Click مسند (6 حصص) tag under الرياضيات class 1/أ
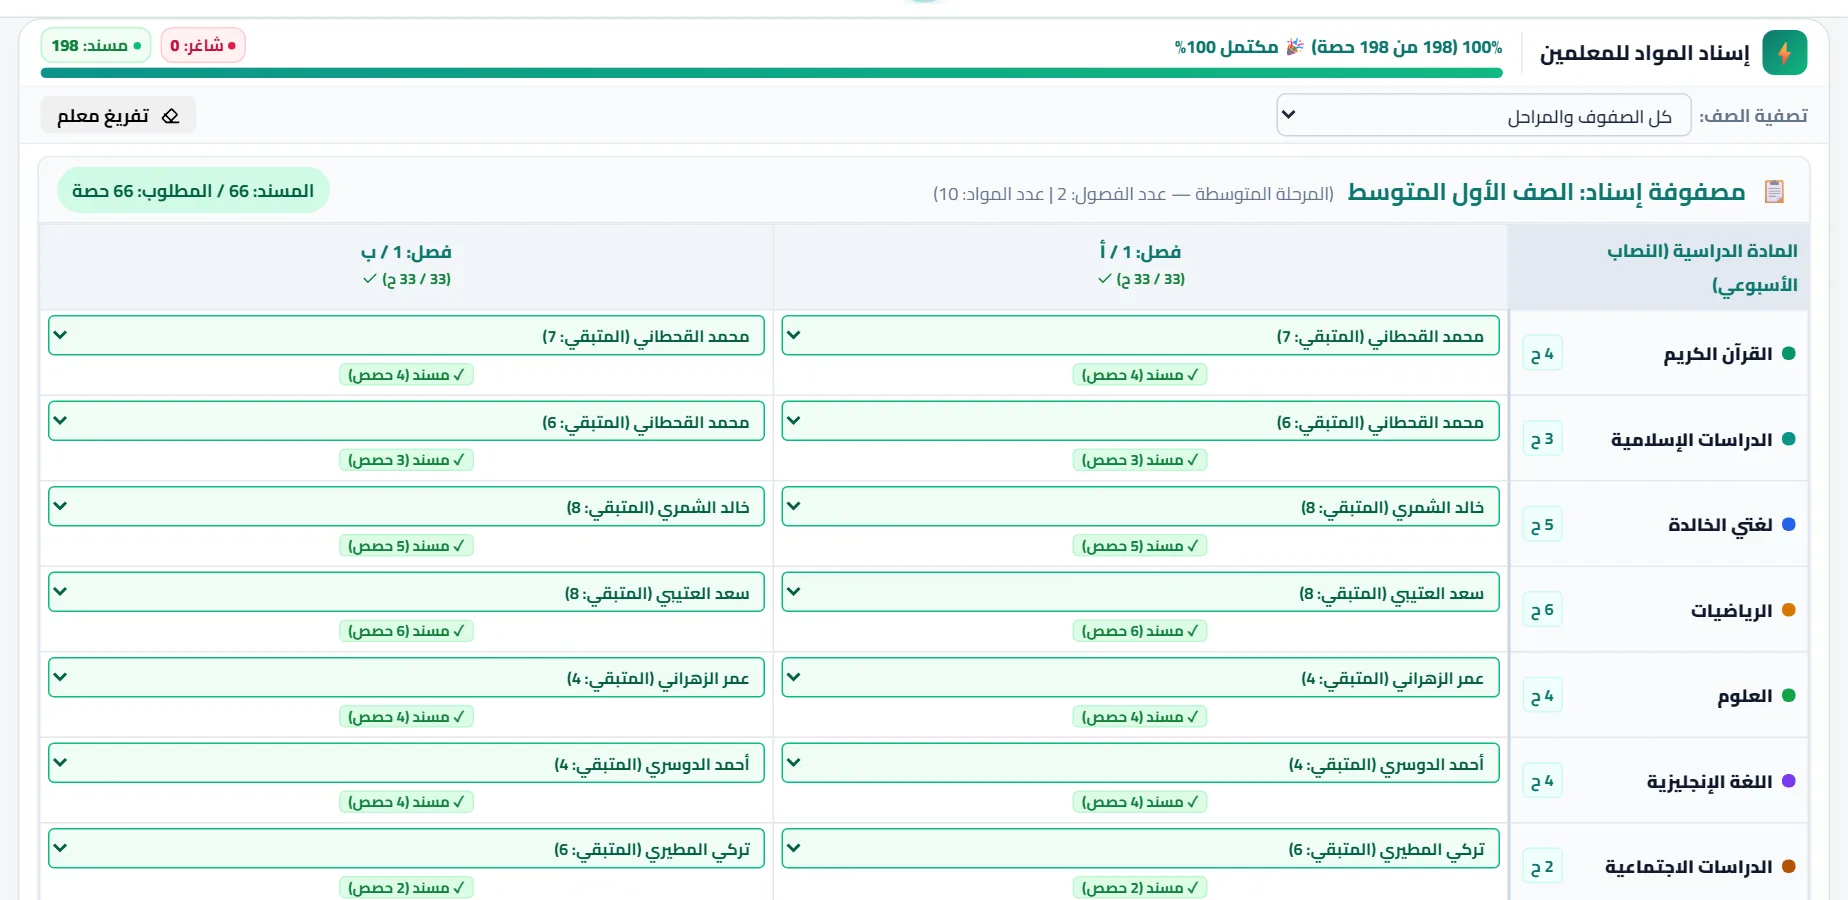Screen dimensions: 1848x900 [x=1140, y=631]
